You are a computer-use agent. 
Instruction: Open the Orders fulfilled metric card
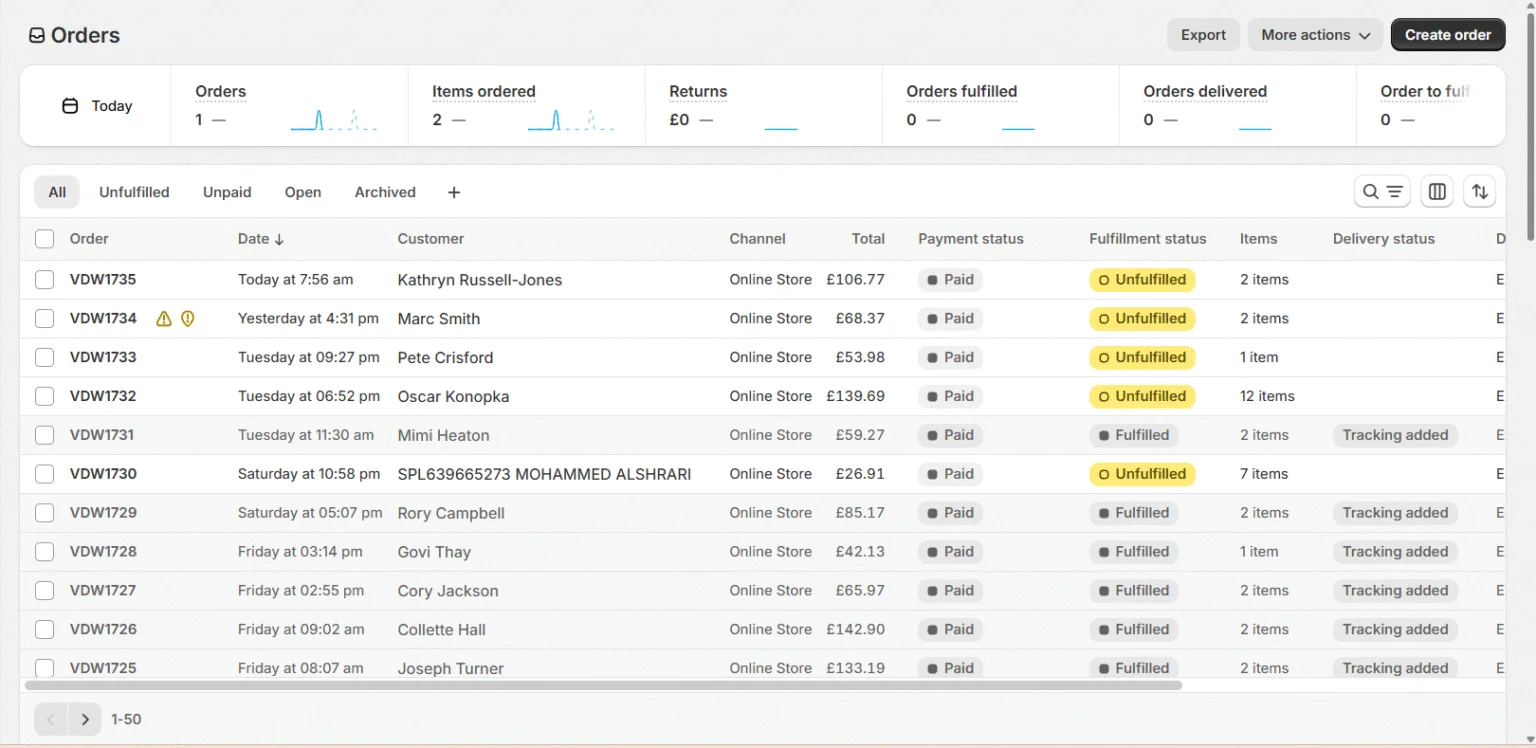(x=1000, y=106)
